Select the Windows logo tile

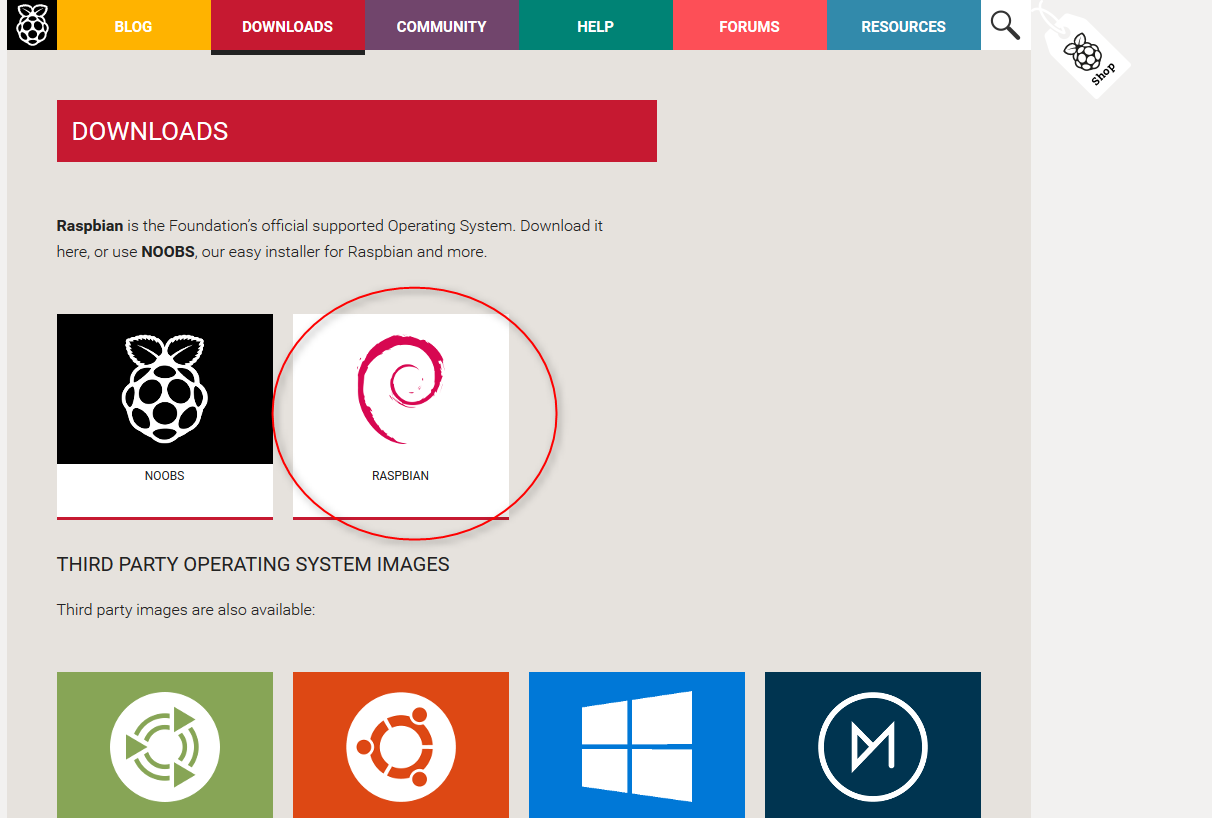637,745
